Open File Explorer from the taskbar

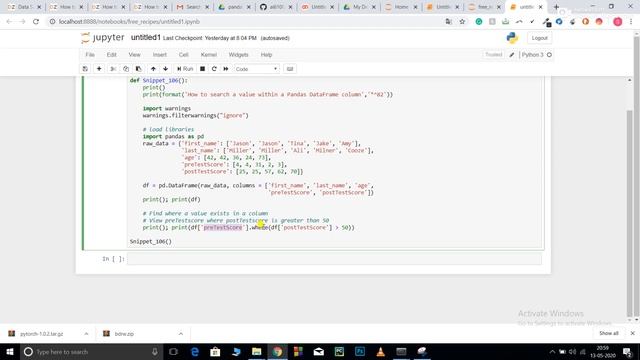click(x=256, y=351)
